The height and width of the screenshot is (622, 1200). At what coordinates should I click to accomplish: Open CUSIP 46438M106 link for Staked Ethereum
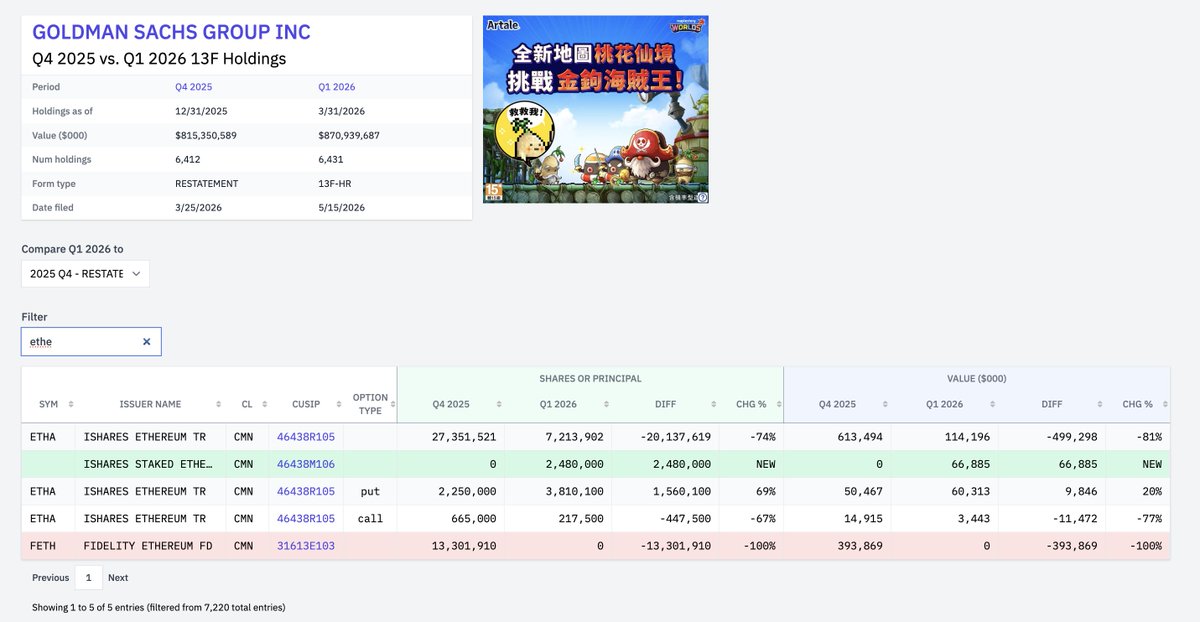click(306, 464)
